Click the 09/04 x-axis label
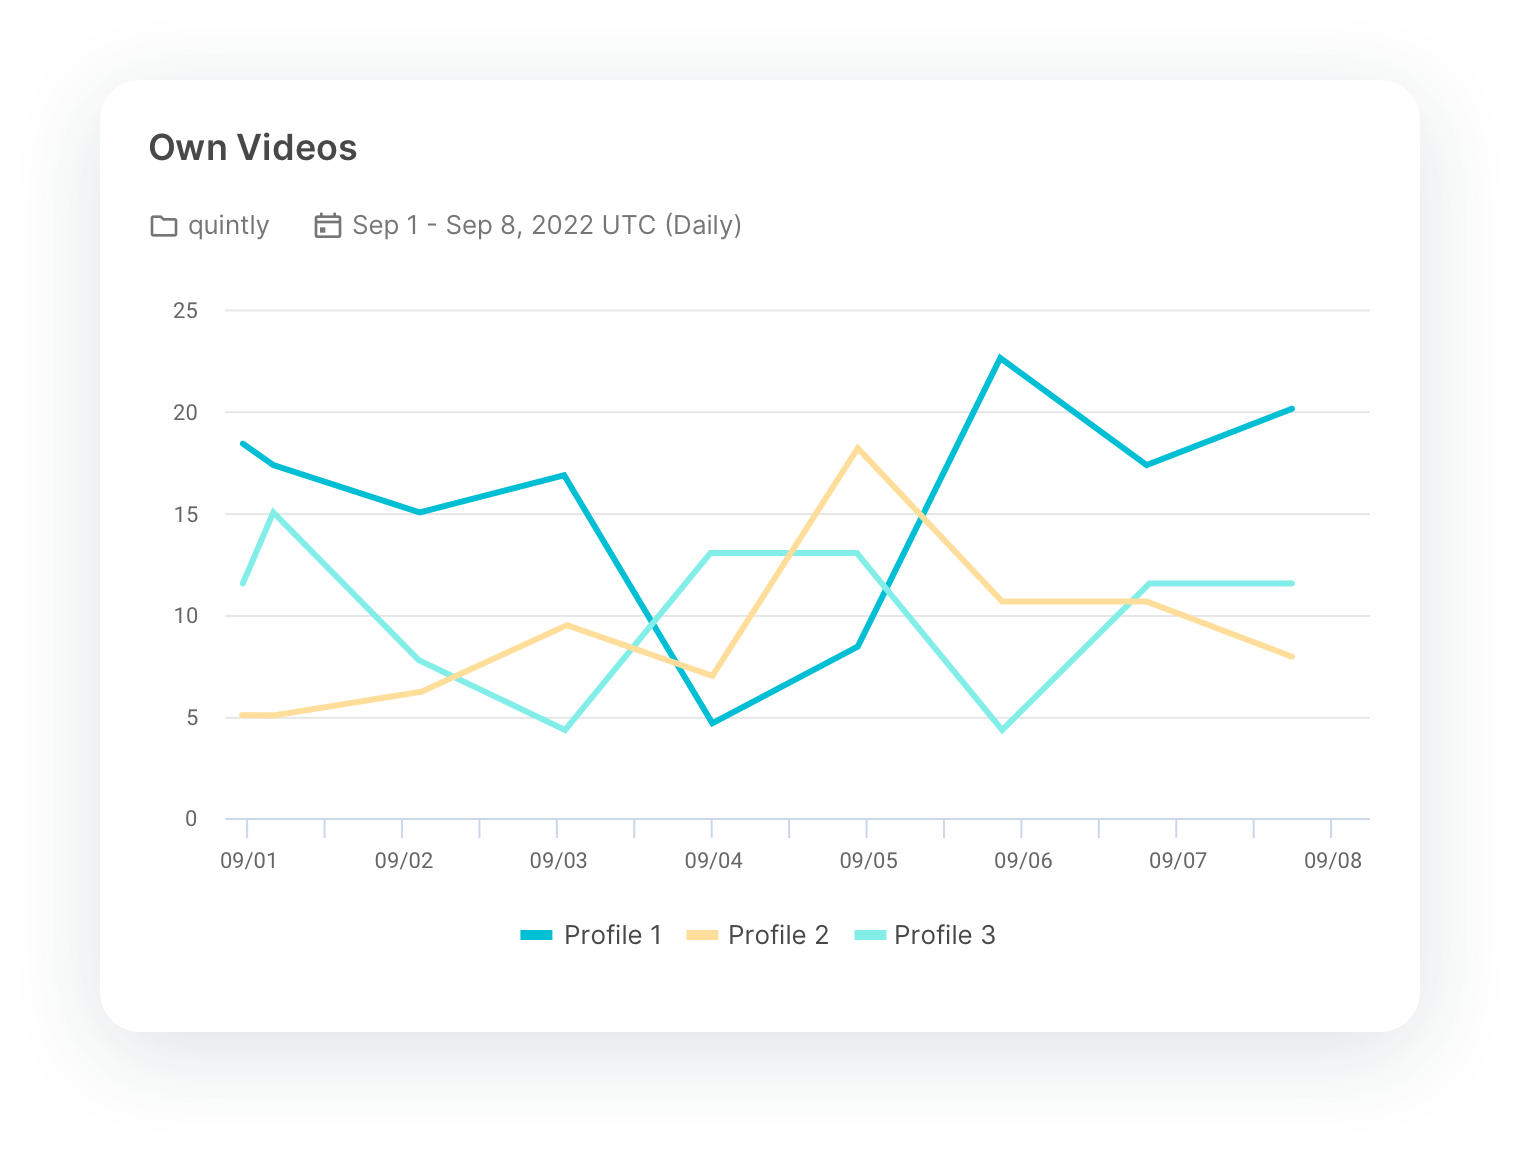 (713, 861)
